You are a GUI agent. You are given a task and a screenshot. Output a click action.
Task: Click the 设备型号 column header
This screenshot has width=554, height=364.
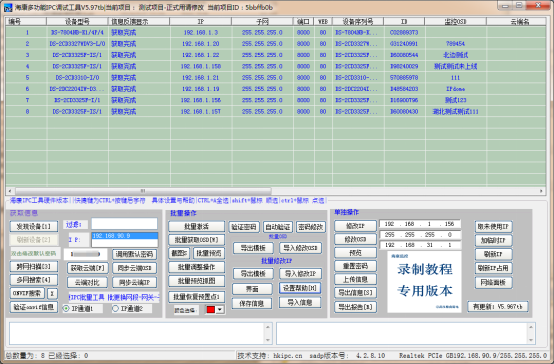(77, 22)
